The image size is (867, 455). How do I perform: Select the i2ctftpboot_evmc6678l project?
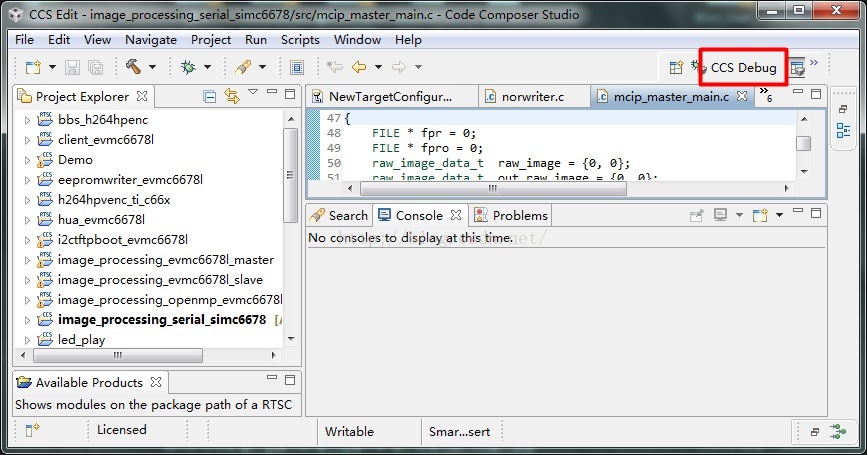pyautogui.click(x=123, y=240)
